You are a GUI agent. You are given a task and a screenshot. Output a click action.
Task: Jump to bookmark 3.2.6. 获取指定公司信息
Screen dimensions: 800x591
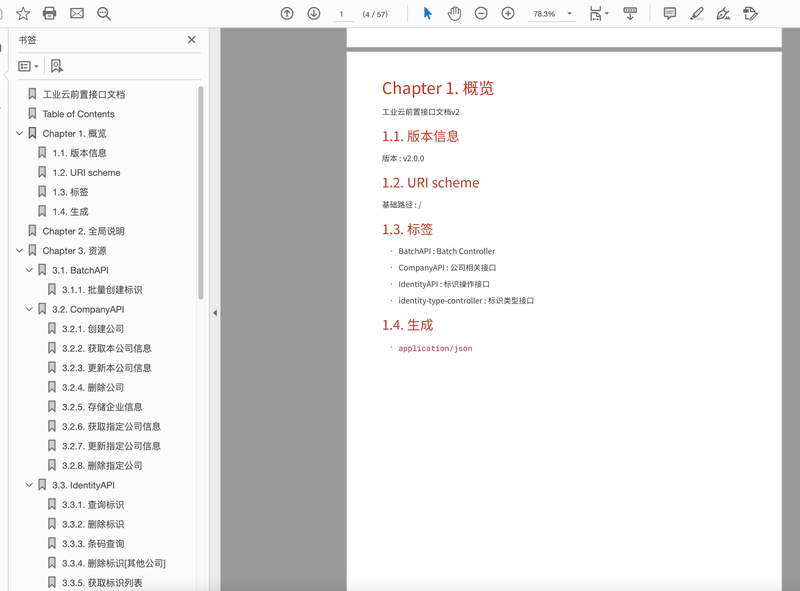pyautogui.click(x=111, y=427)
